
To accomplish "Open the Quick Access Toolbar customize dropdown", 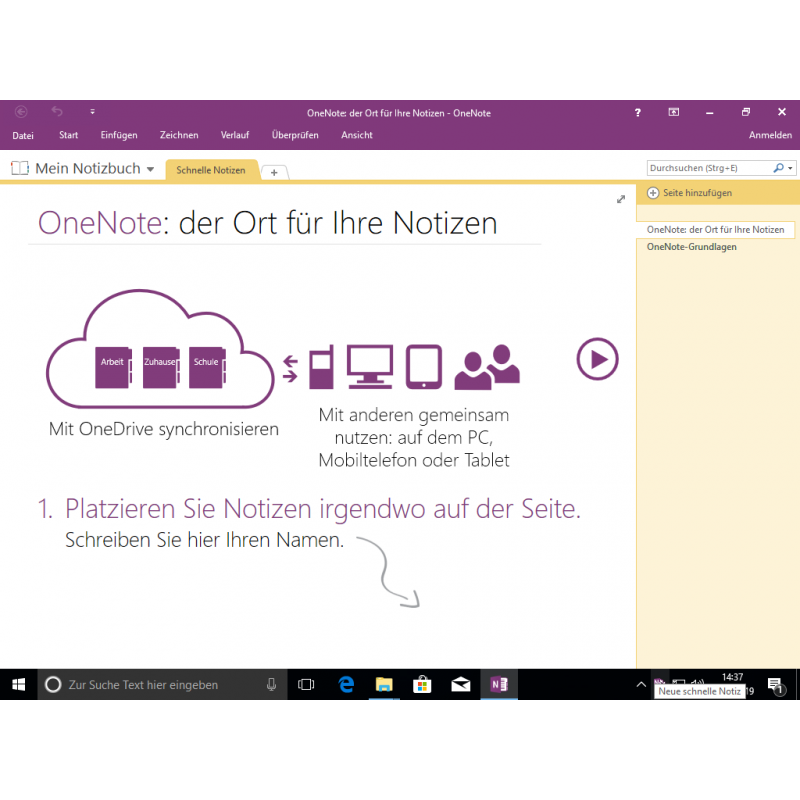I will pos(92,112).
